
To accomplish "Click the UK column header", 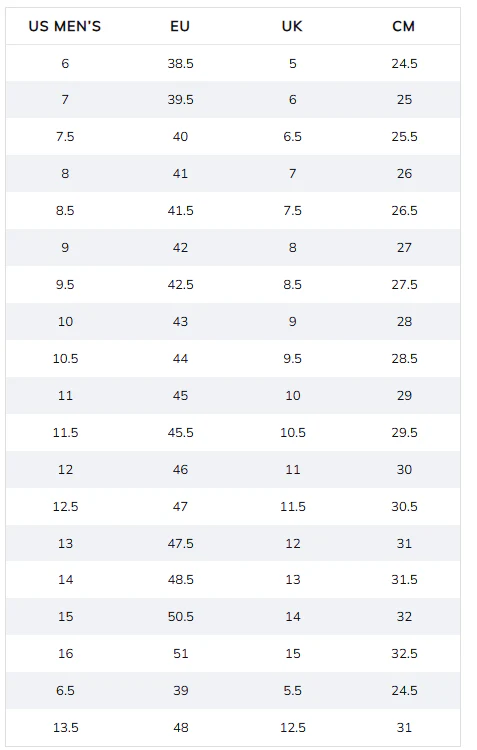I will (292, 26).
